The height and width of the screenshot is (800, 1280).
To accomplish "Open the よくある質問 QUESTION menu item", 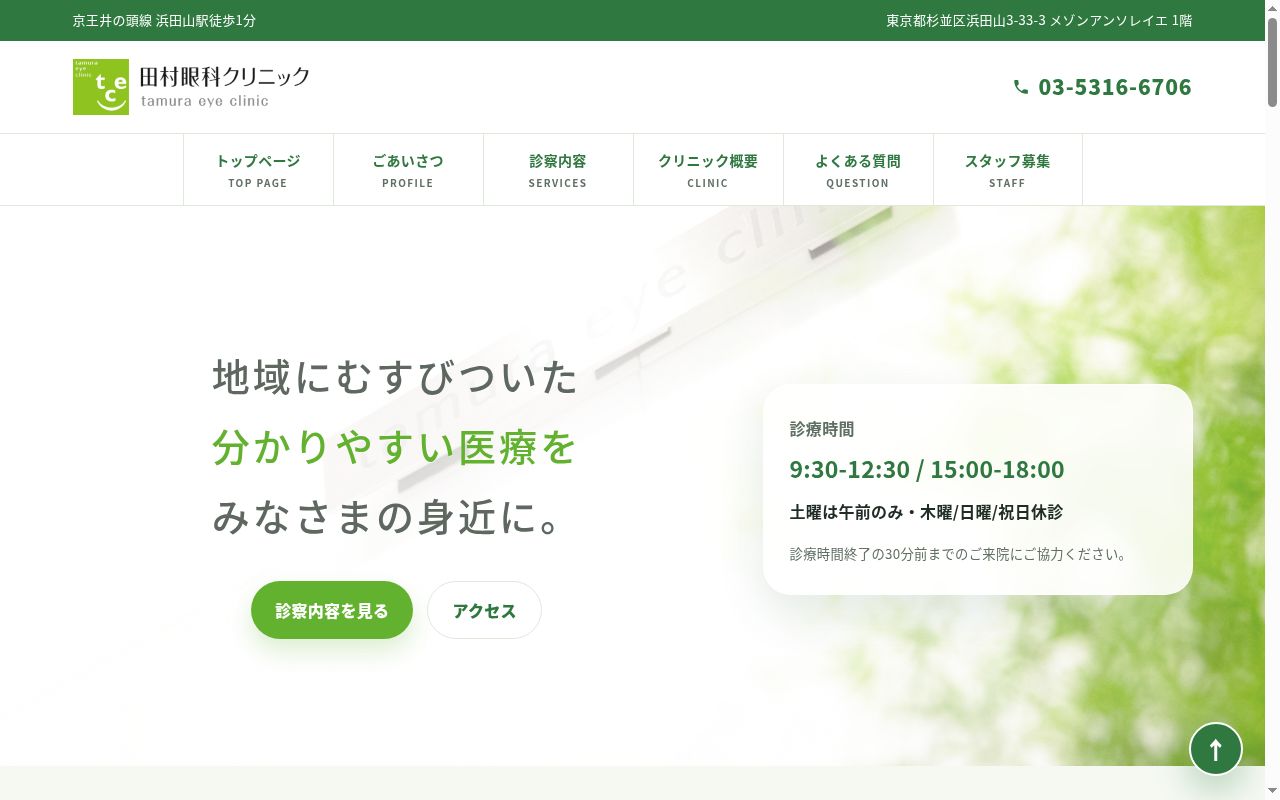I will click(x=858, y=170).
